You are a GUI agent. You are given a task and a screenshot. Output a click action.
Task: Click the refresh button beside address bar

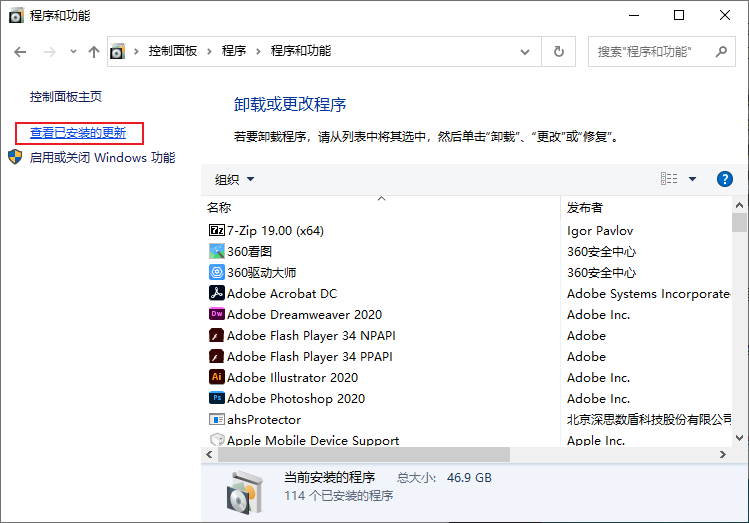559,51
